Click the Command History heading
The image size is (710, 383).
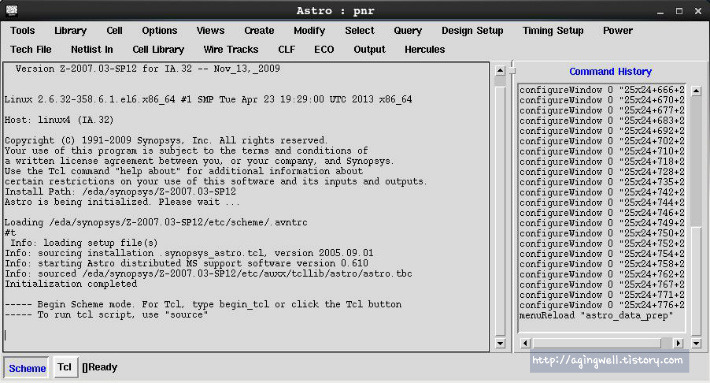point(610,72)
